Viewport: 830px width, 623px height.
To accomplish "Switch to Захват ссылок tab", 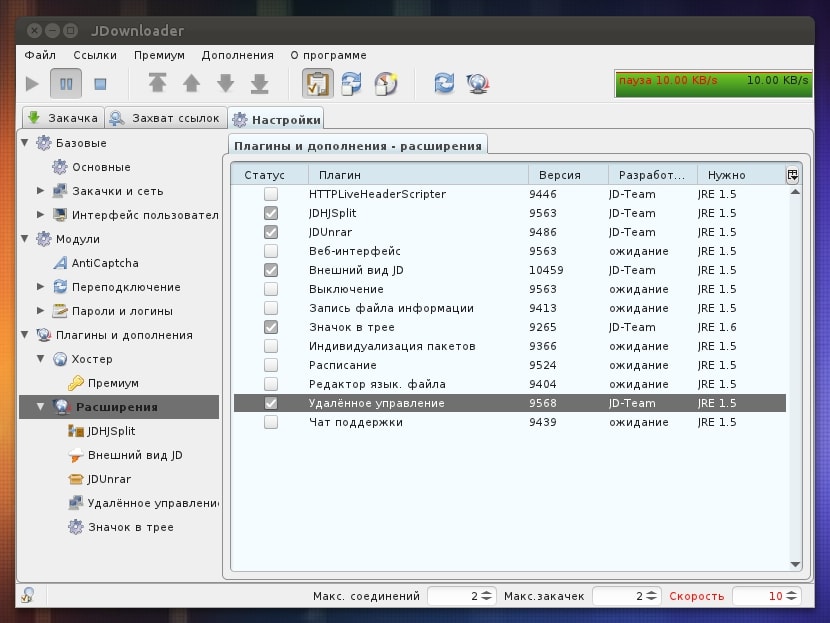I will click(x=166, y=118).
